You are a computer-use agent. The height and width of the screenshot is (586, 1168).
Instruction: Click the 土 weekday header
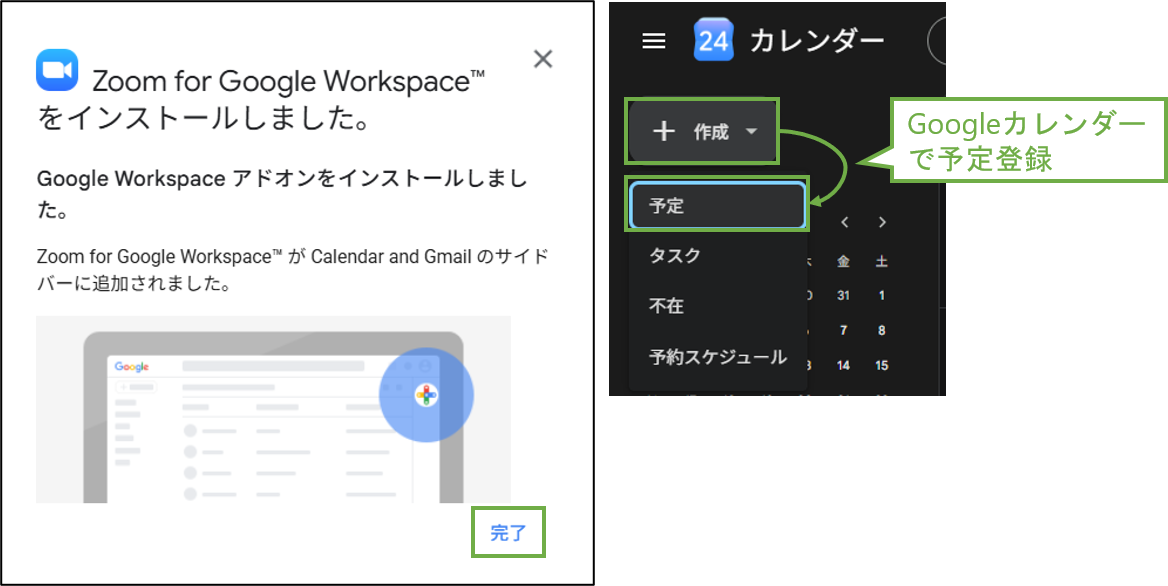pyautogui.click(x=881, y=261)
